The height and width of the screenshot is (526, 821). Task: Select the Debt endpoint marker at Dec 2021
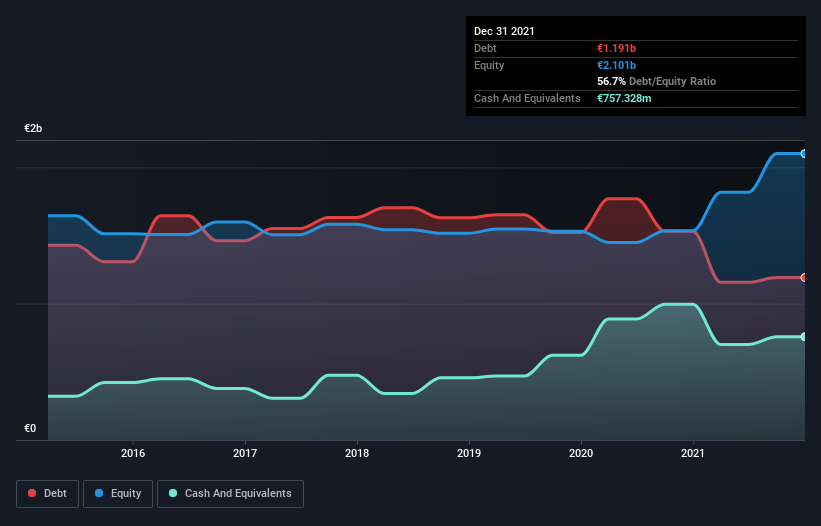(x=804, y=277)
